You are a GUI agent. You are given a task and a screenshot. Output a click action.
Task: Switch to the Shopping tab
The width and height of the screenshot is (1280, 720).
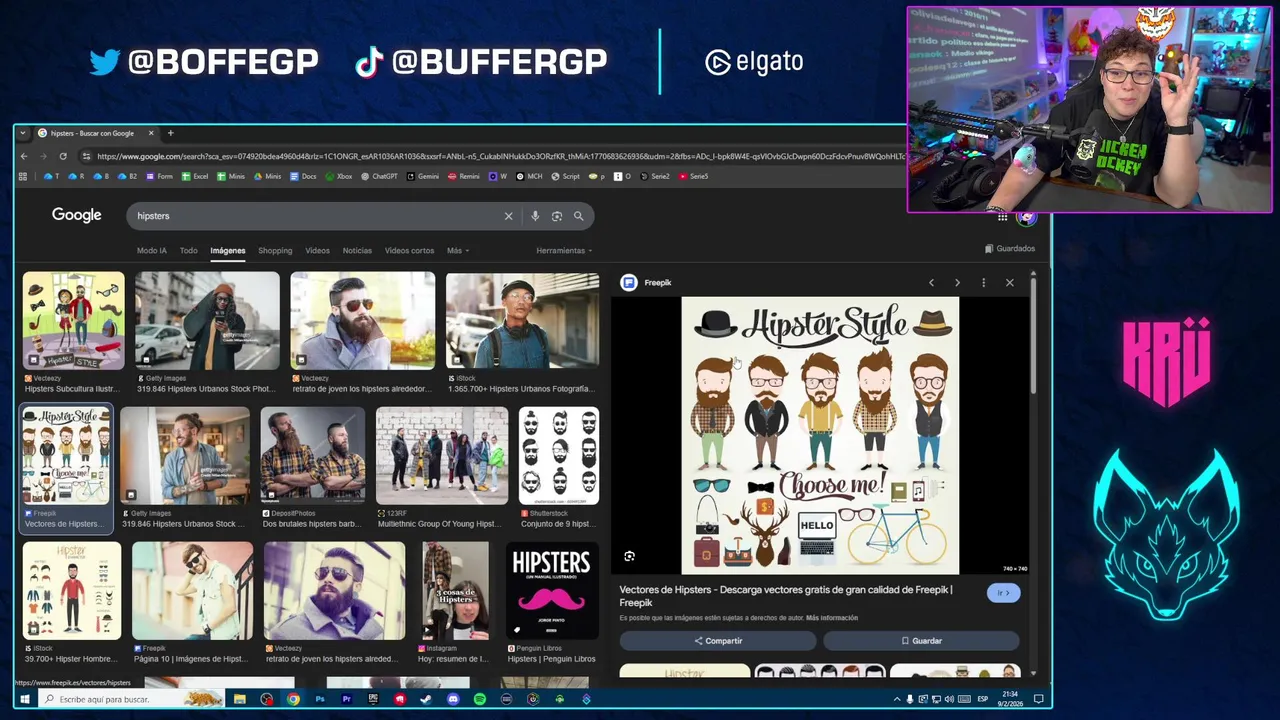coord(275,251)
